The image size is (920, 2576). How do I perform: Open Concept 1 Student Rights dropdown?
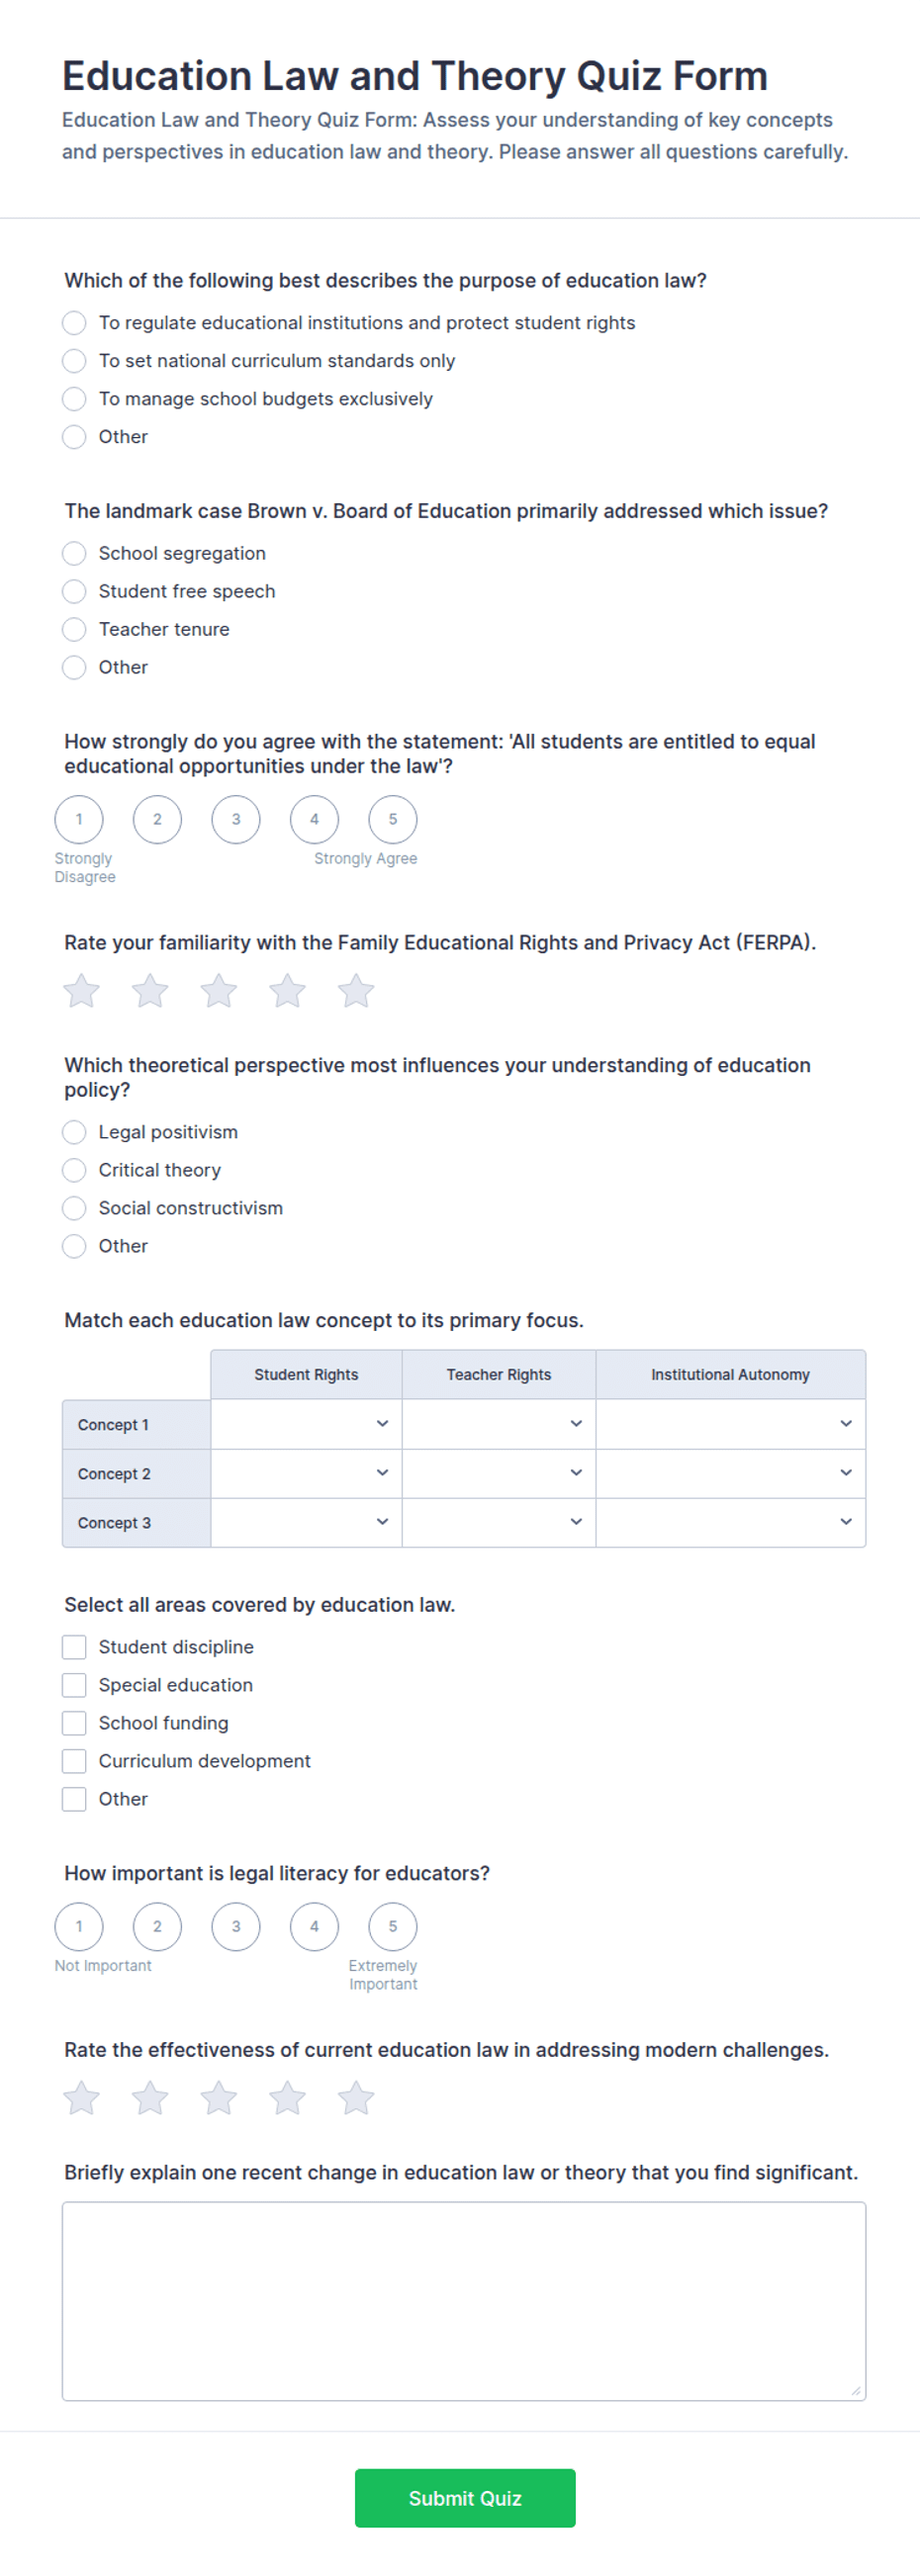[306, 1424]
